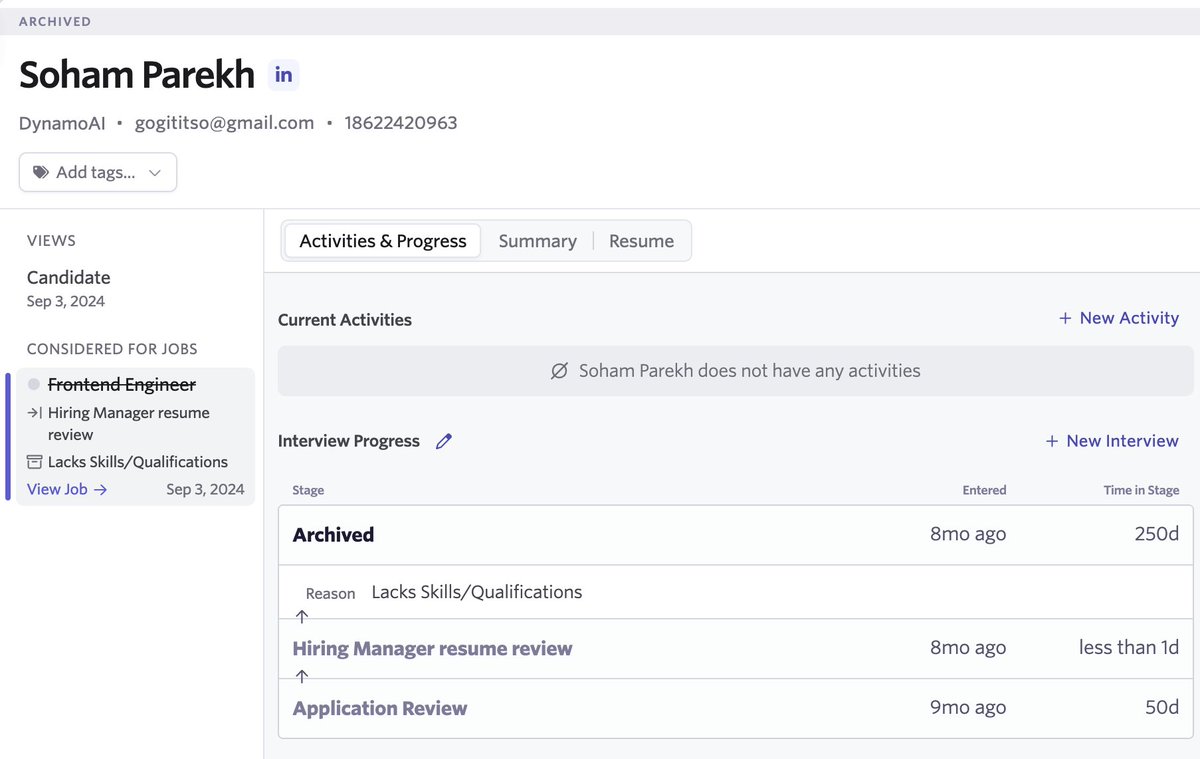Click the 50d time in stage value

point(1162,707)
